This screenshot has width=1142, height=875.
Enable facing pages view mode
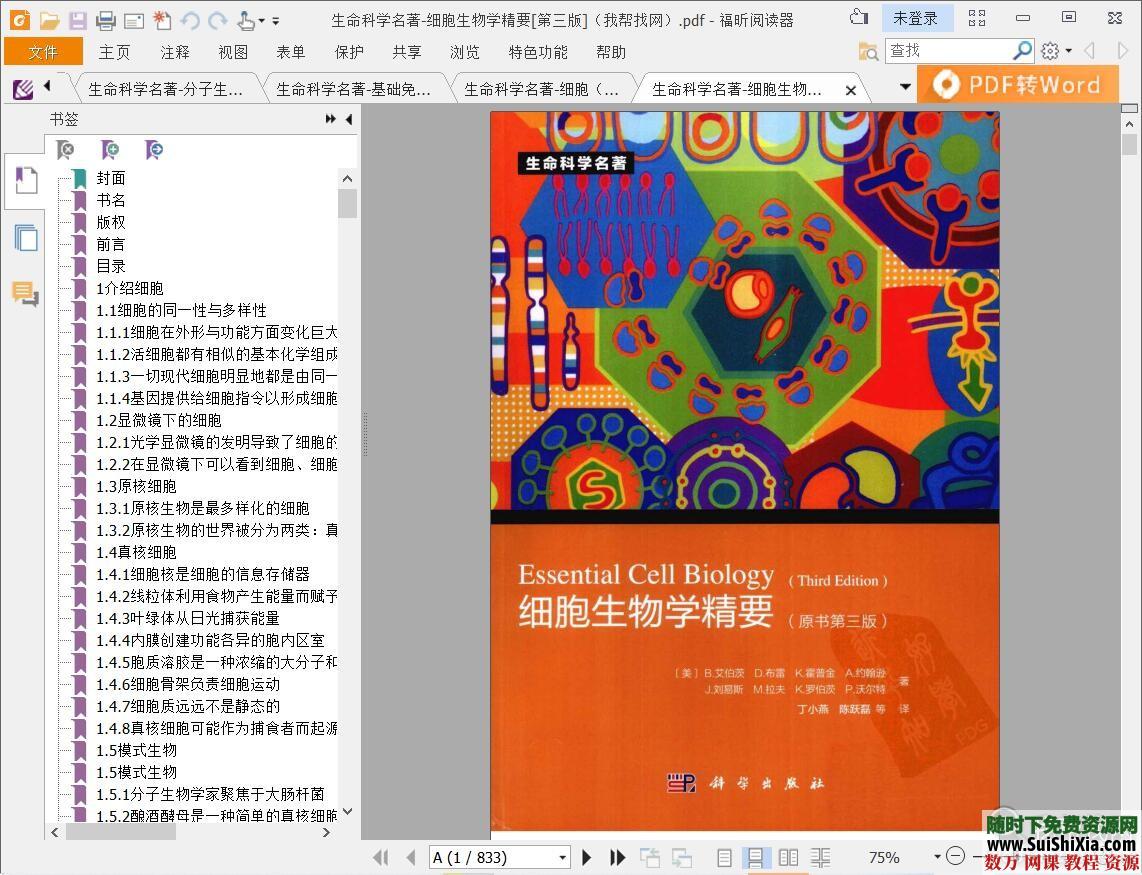point(788,857)
